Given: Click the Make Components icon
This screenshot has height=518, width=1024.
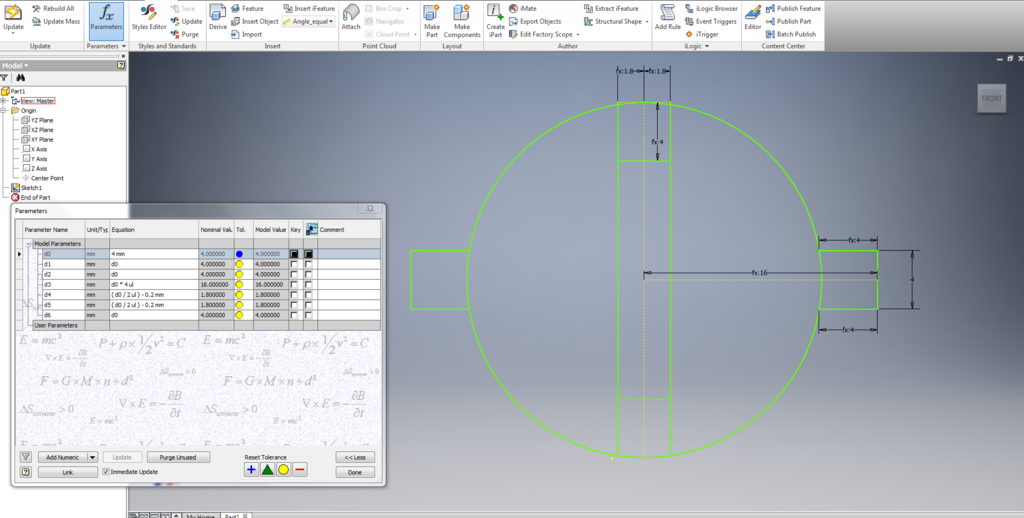Looking at the screenshot, I should (462, 21).
